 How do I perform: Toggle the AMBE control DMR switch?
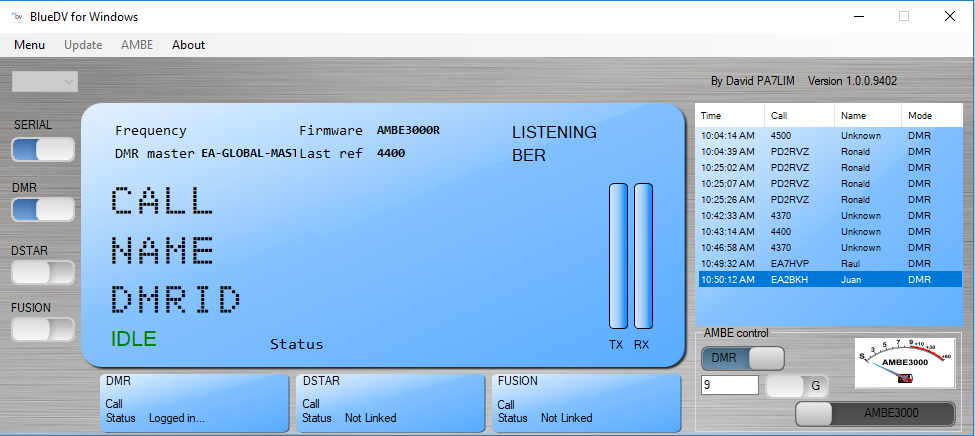click(x=743, y=358)
